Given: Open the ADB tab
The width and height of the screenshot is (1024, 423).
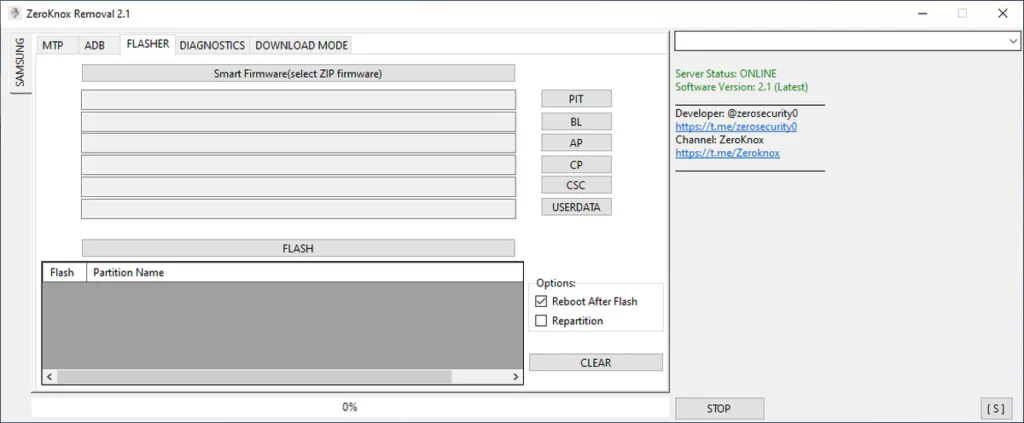Looking at the screenshot, I should coord(94,45).
